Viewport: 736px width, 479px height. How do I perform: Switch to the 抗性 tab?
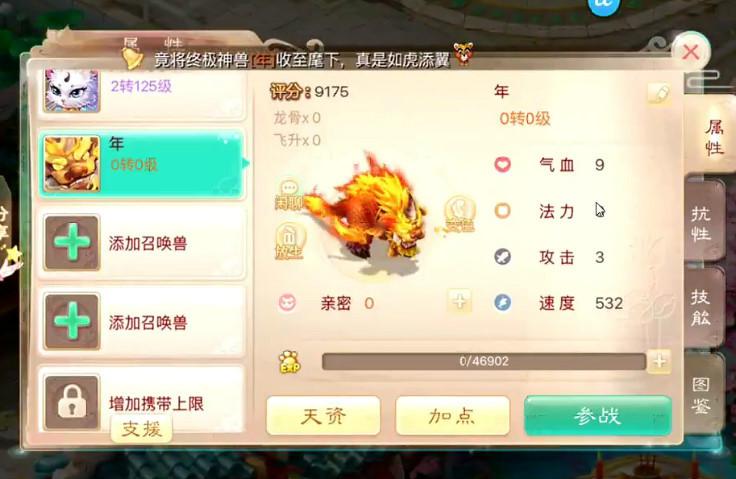701,224
